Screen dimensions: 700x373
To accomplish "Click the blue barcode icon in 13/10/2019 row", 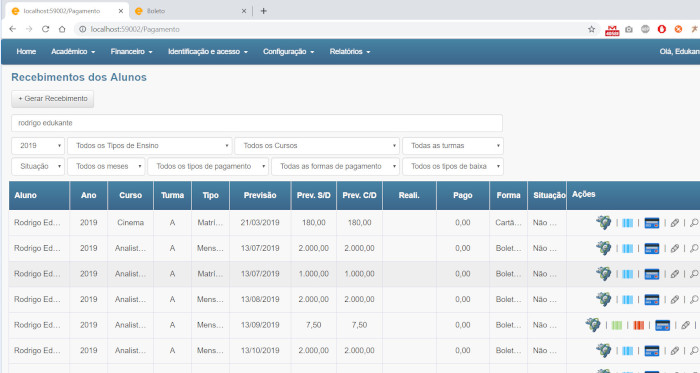I will point(627,351).
